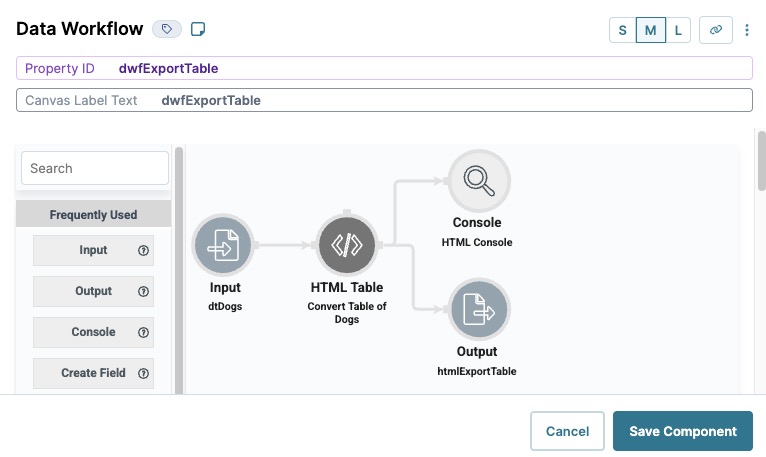
Task: Open the vertical three-dot options menu
Action: pyautogui.click(x=747, y=30)
